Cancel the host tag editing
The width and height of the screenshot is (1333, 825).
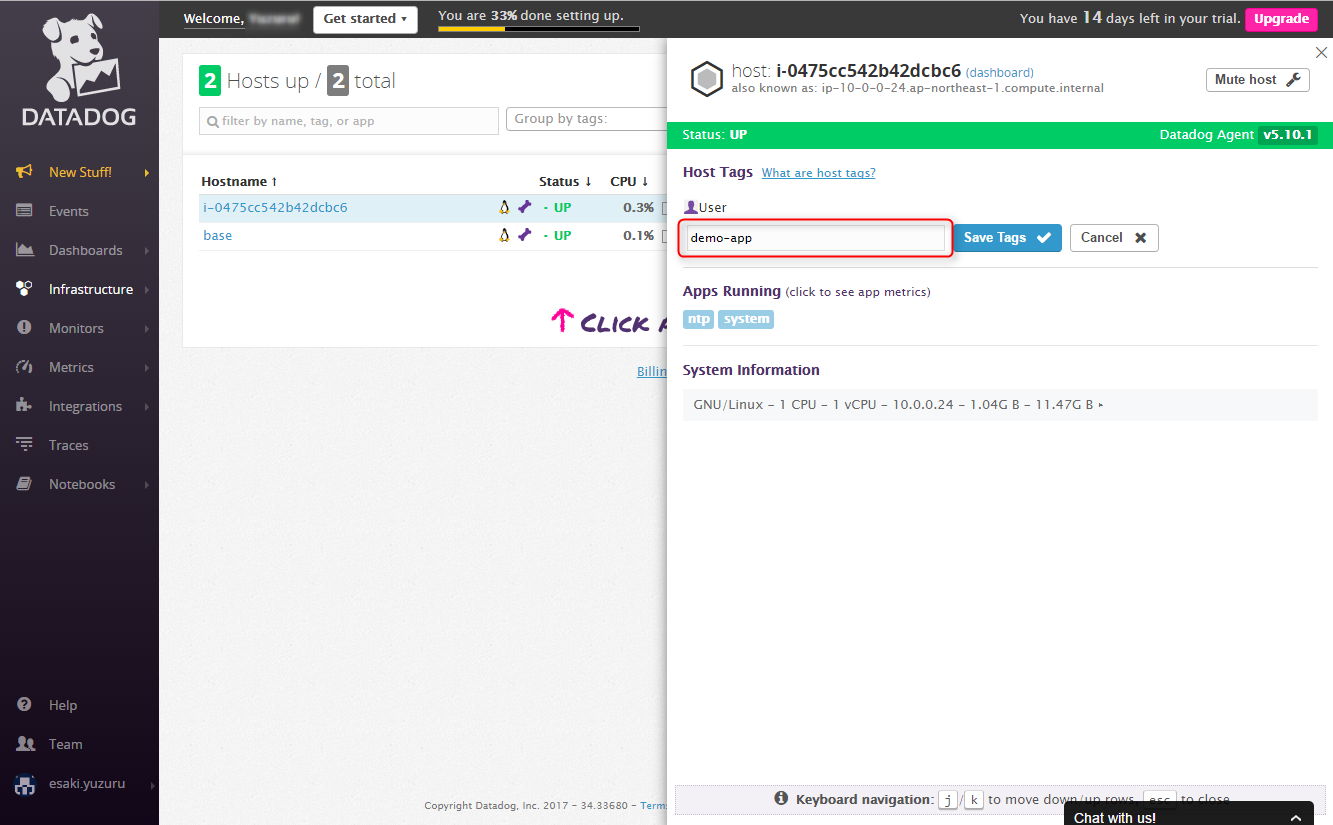point(1114,238)
